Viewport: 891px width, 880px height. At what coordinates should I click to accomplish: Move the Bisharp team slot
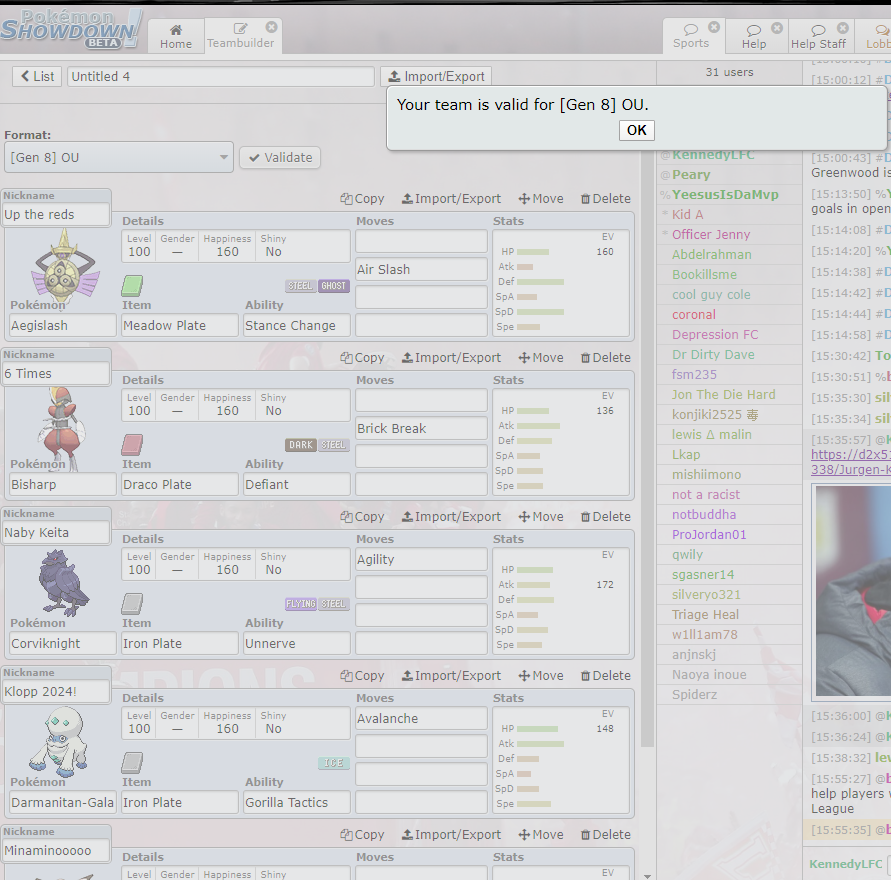541,358
